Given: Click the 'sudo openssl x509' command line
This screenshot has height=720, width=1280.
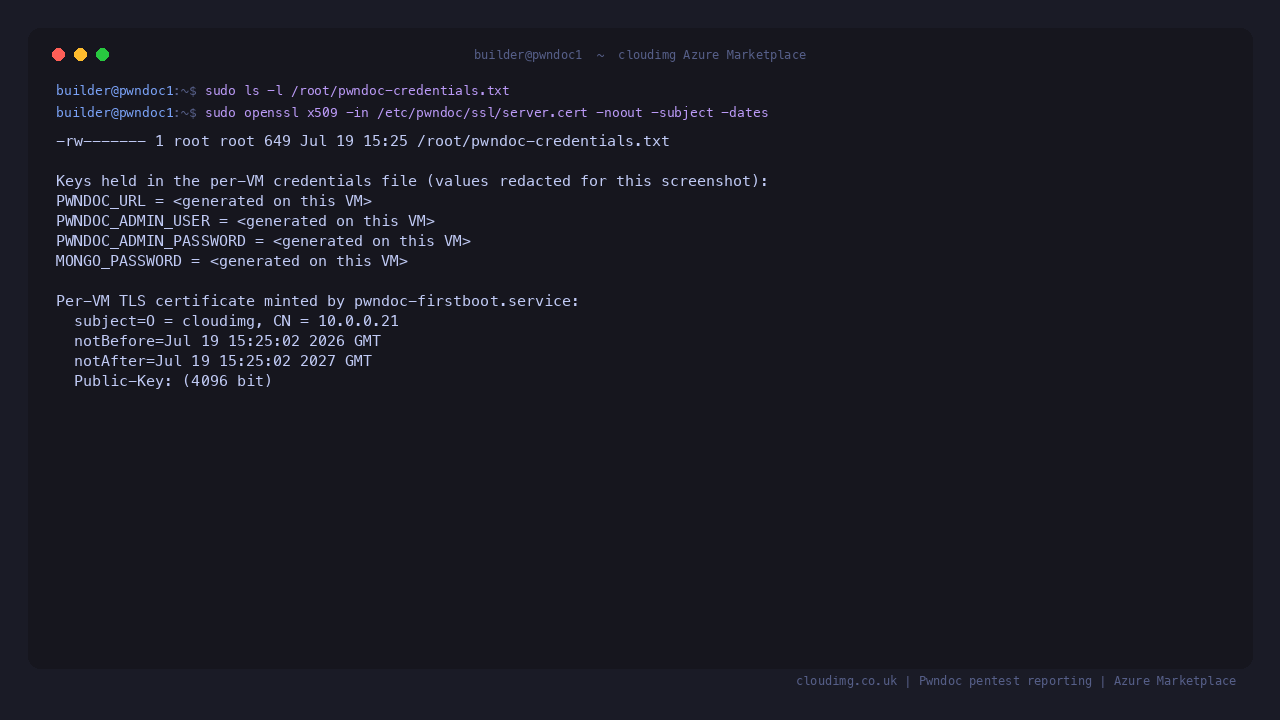Looking at the screenshot, I should (x=486, y=113).
